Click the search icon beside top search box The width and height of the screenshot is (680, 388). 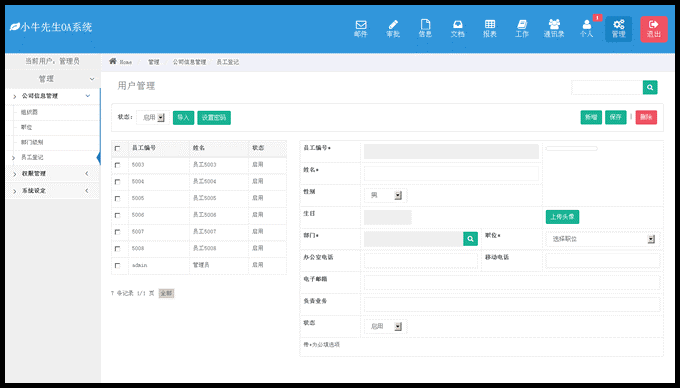pyautogui.click(x=650, y=87)
